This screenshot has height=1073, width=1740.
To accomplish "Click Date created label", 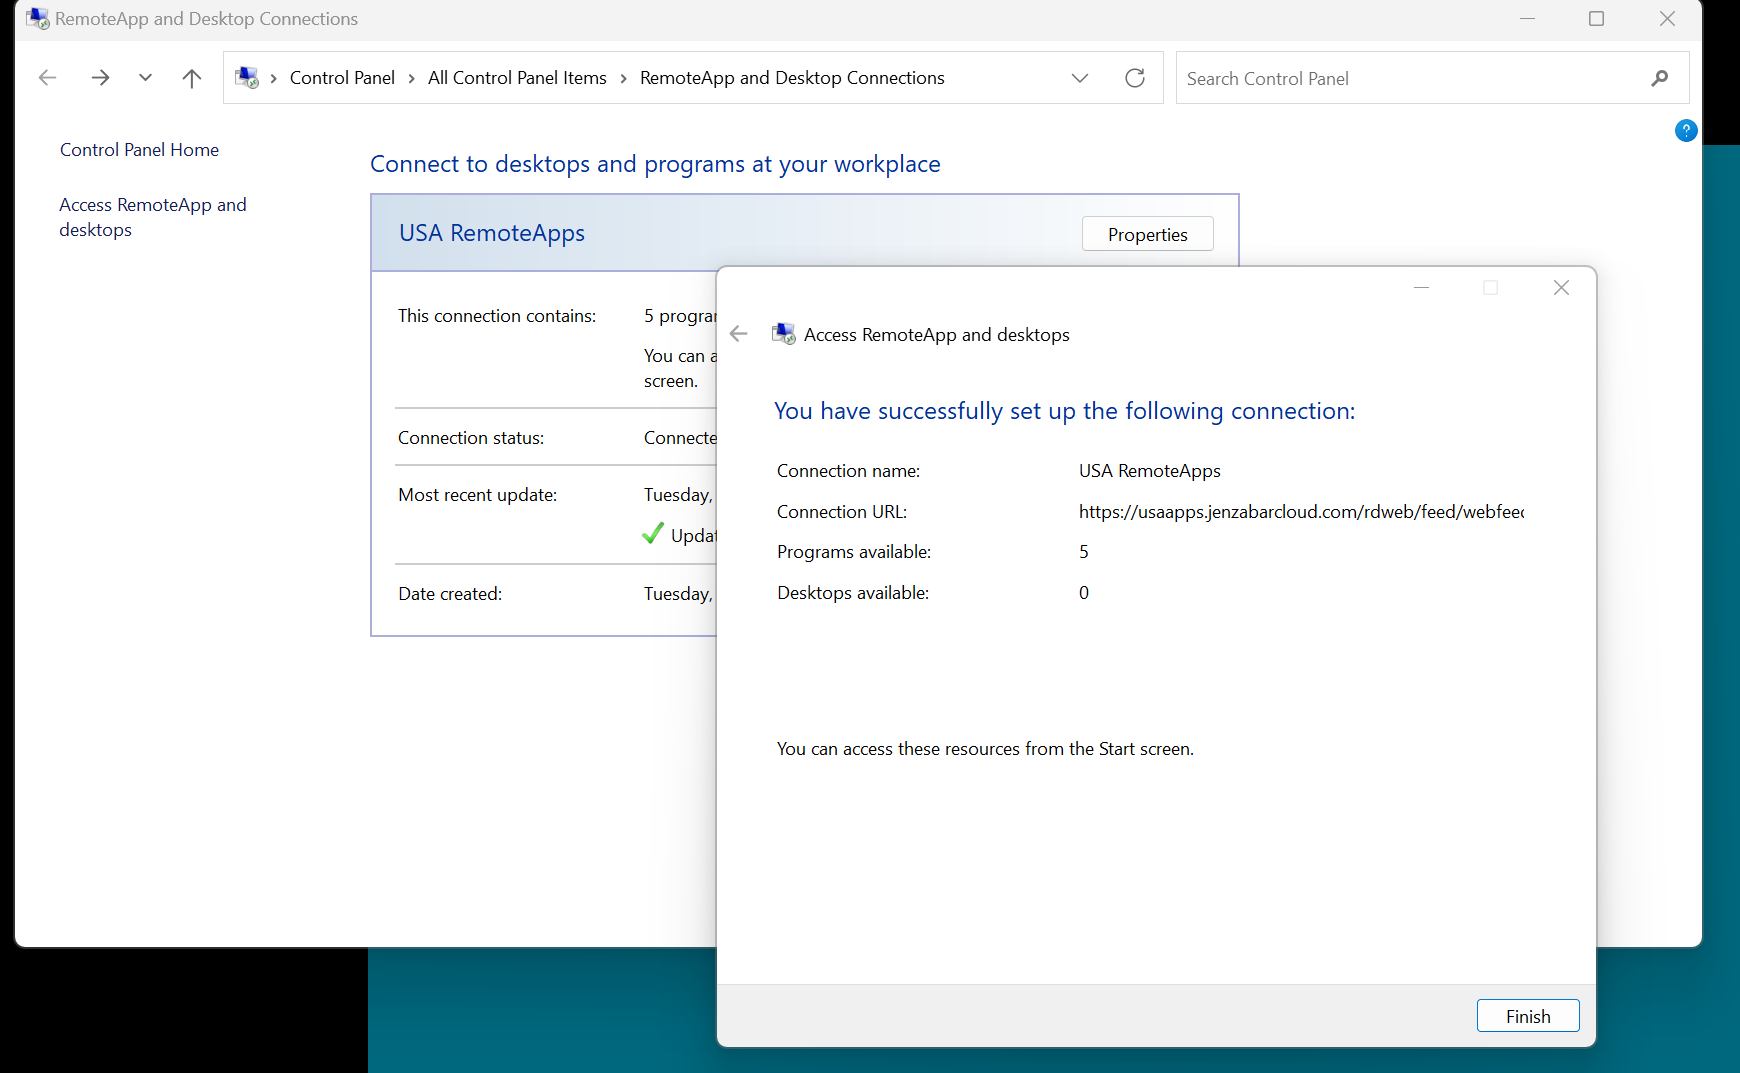I will tap(450, 594).
